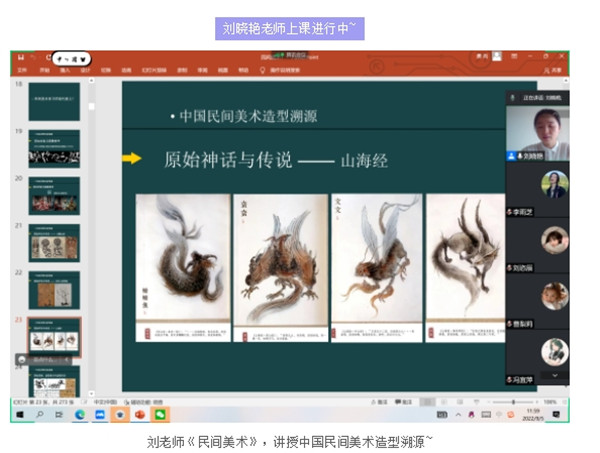Select slide 19 thumbnail
Image resolution: width=600 pixels, height=453 pixels.
(x=54, y=149)
